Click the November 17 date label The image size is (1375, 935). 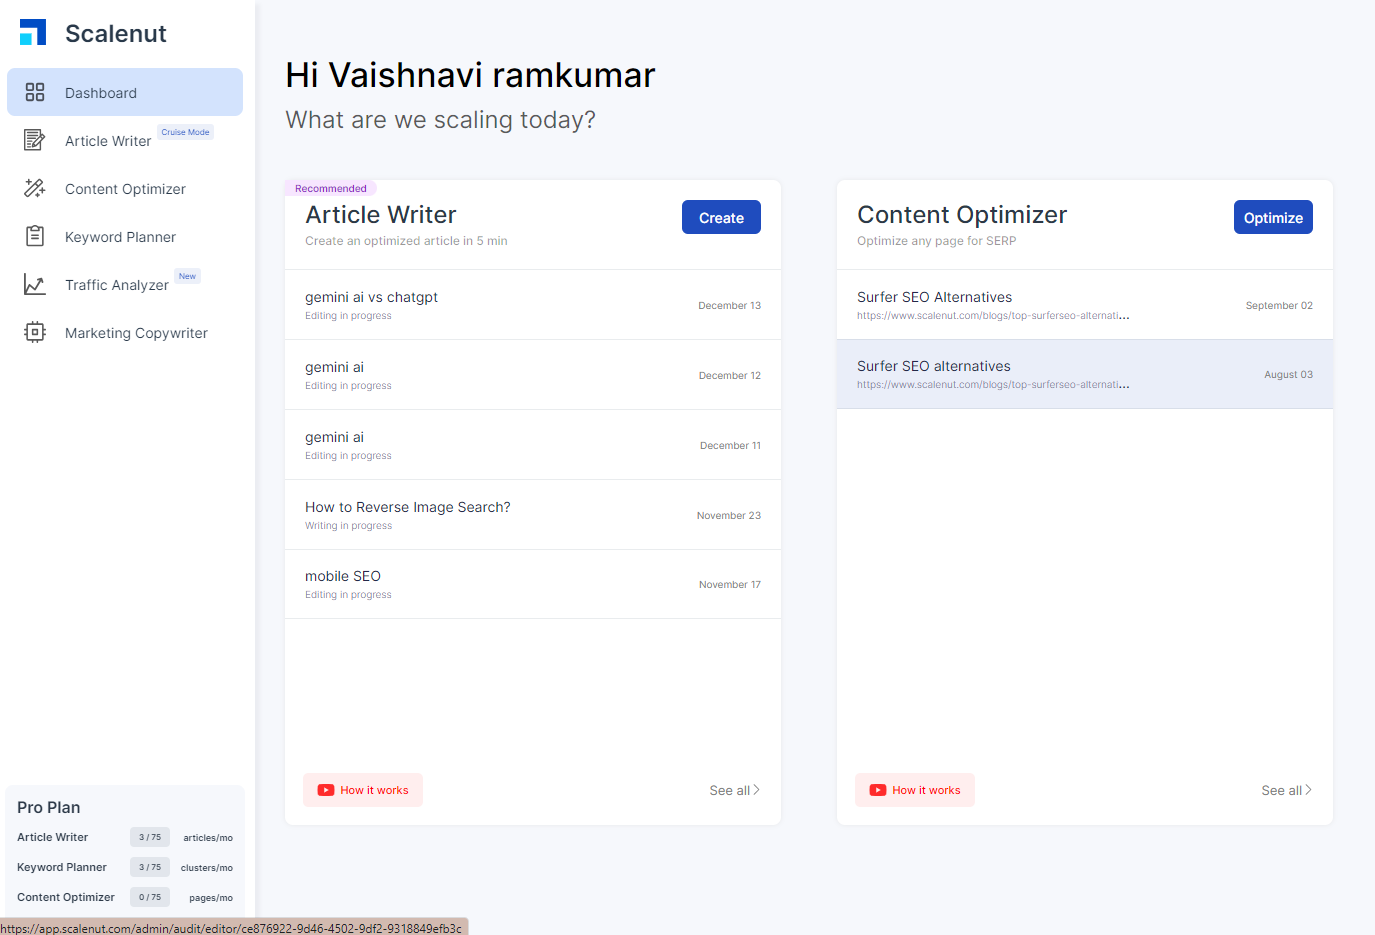point(730,585)
